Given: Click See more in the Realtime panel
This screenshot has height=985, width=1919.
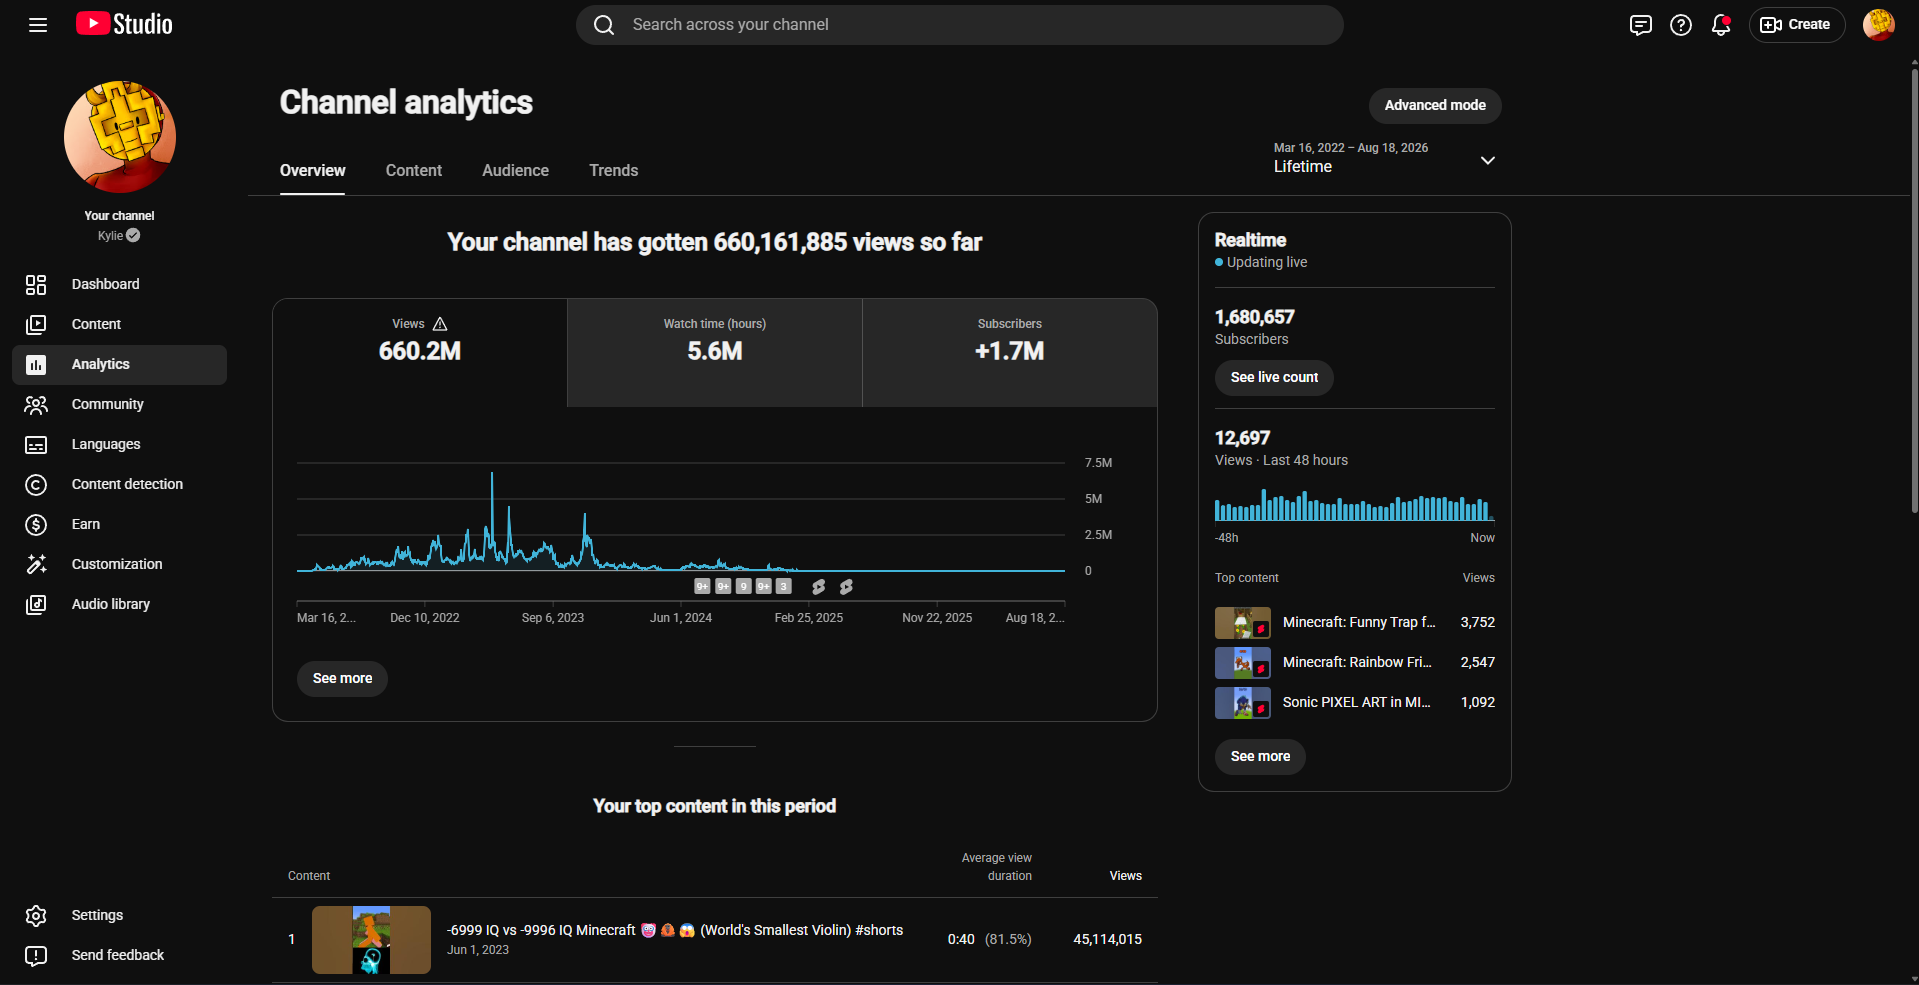Looking at the screenshot, I should point(1260,757).
